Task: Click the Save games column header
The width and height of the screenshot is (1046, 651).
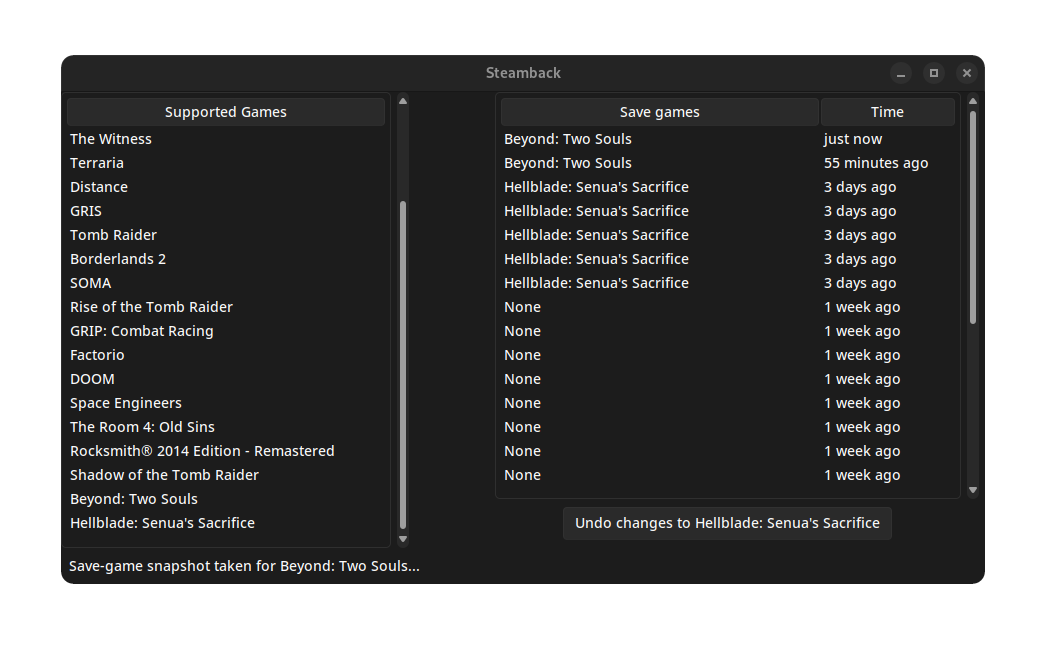Action: [x=659, y=111]
